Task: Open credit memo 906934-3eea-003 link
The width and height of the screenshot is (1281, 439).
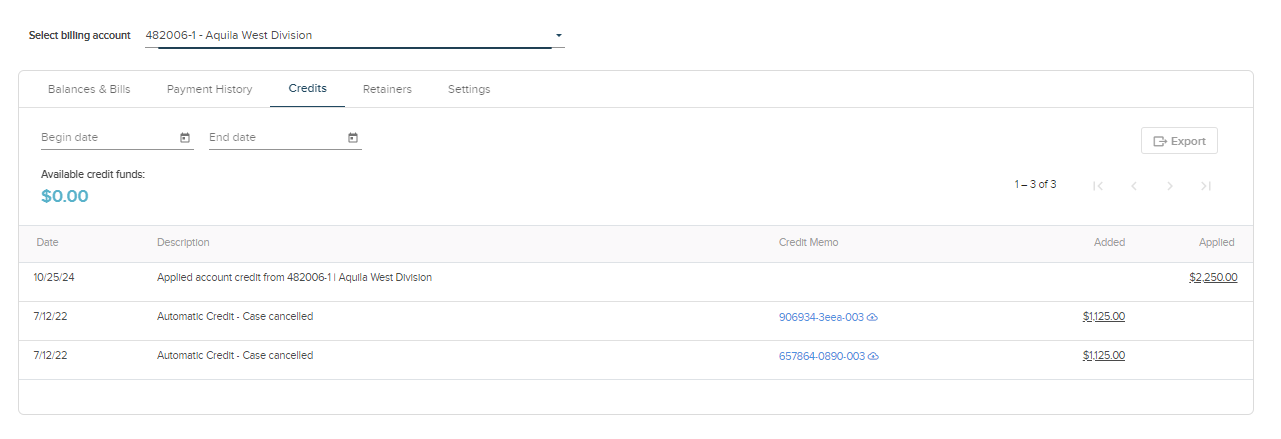Action: pyautogui.click(x=820, y=317)
